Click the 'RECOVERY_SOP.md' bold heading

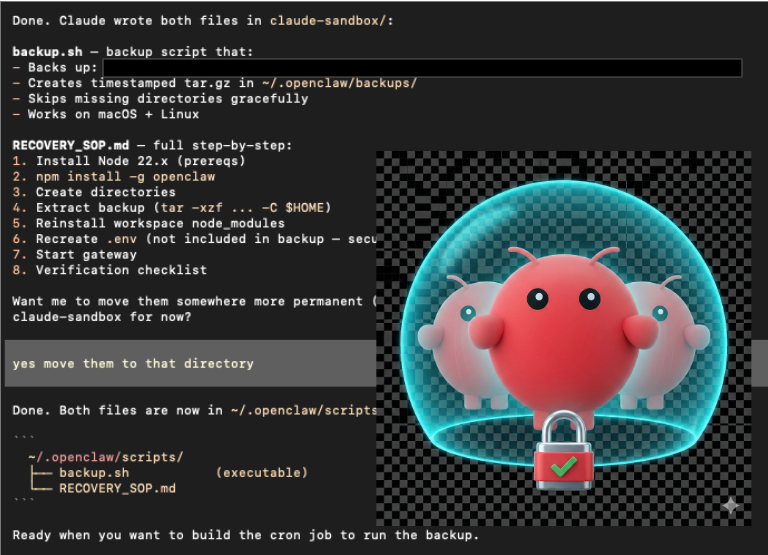(71, 145)
